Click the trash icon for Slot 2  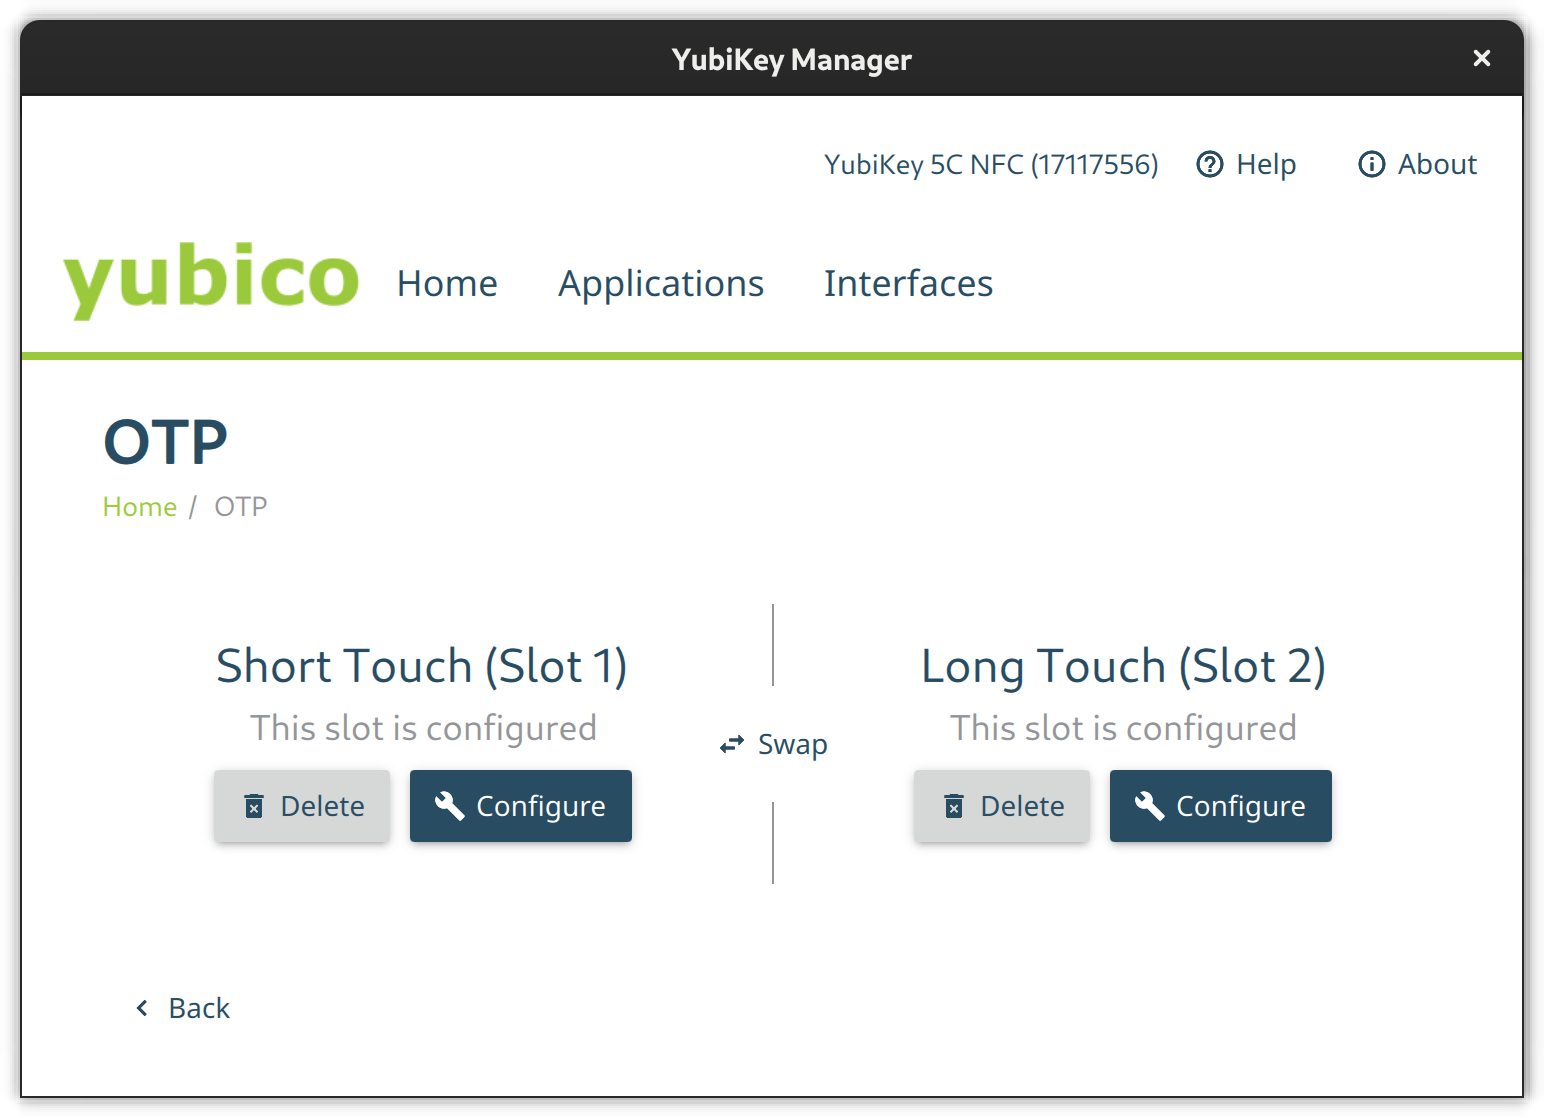pos(955,806)
